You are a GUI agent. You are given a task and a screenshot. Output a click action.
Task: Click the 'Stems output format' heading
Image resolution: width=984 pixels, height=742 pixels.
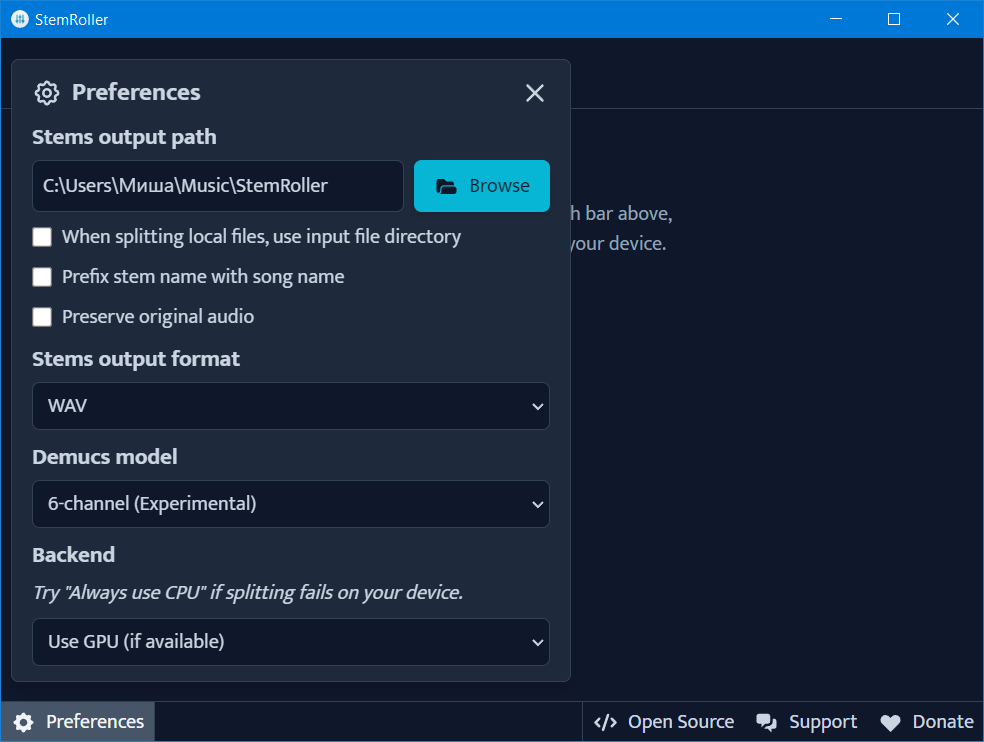click(x=136, y=359)
